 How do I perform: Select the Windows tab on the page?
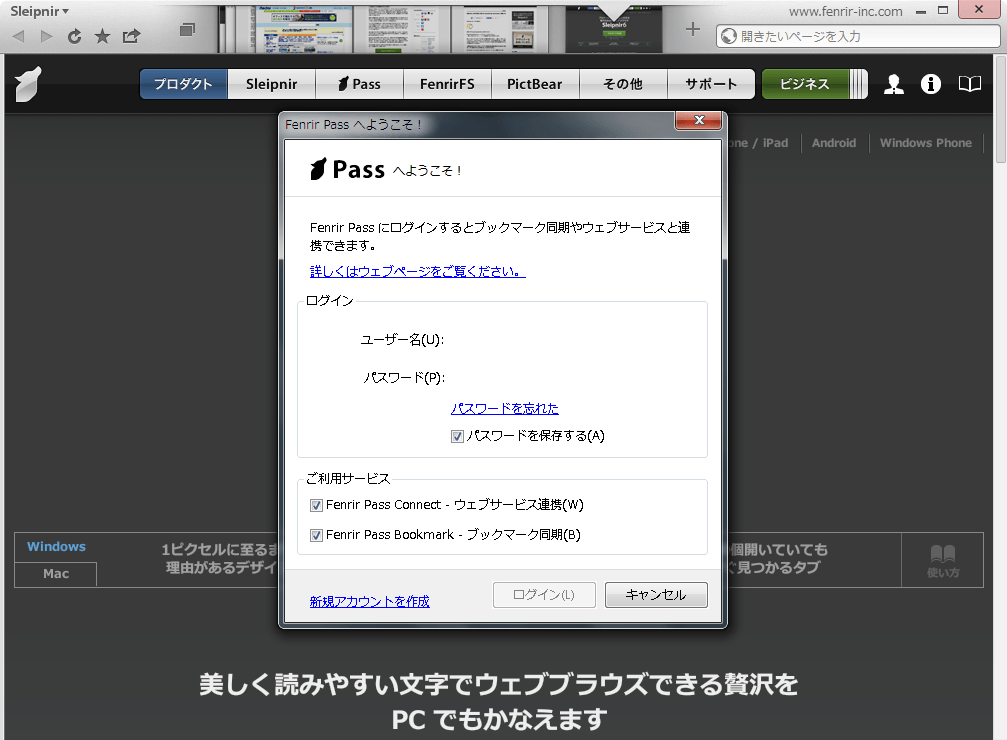pos(56,547)
